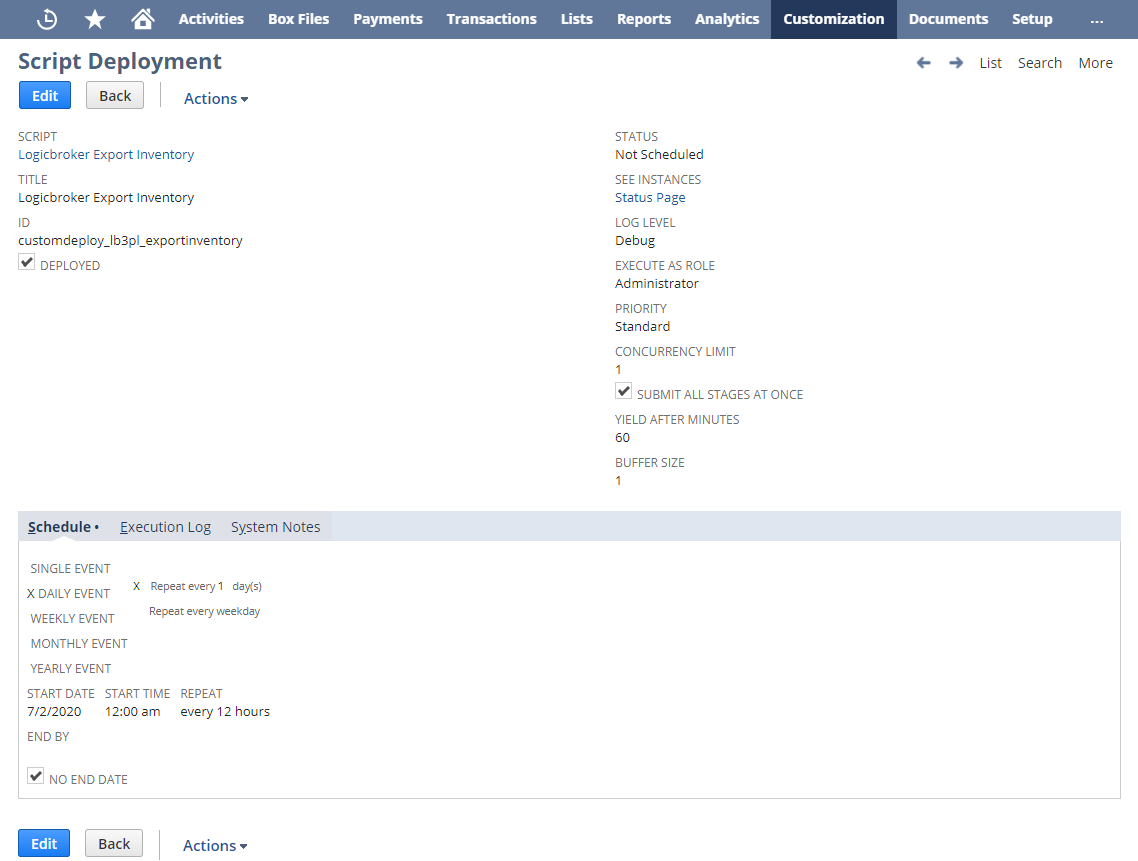Expand the top Actions dropdown
The height and width of the screenshot is (861, 1138).
click(215, 98)
